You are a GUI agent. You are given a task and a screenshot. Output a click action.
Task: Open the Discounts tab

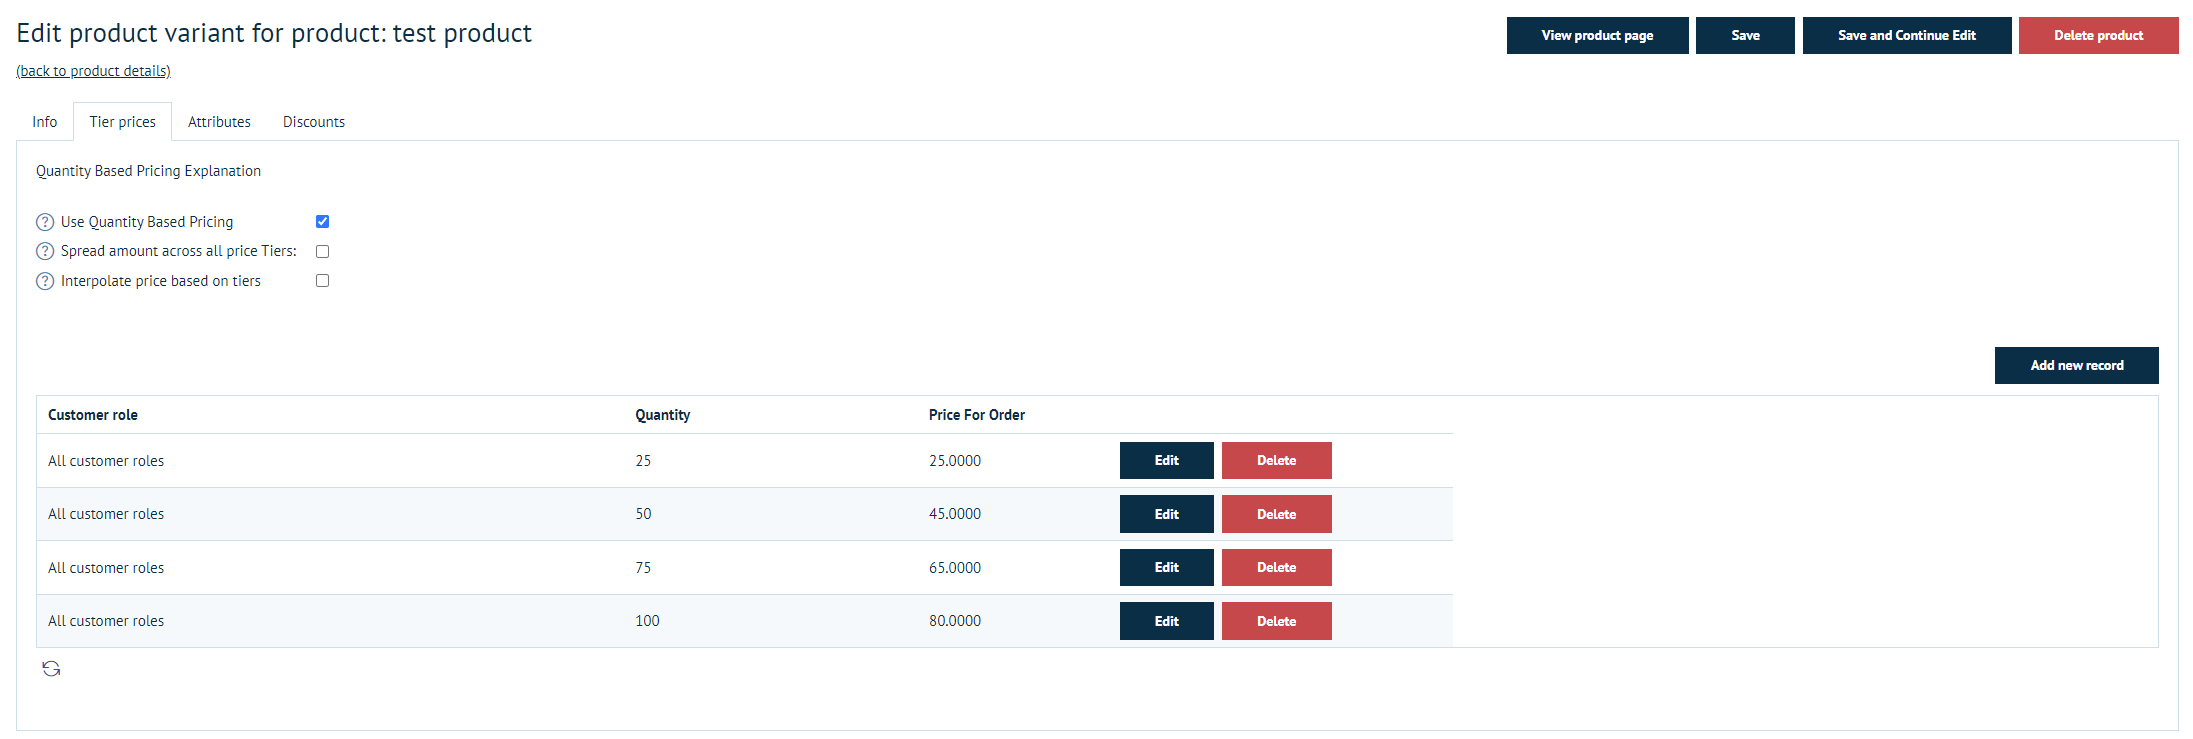pos(313,122)
